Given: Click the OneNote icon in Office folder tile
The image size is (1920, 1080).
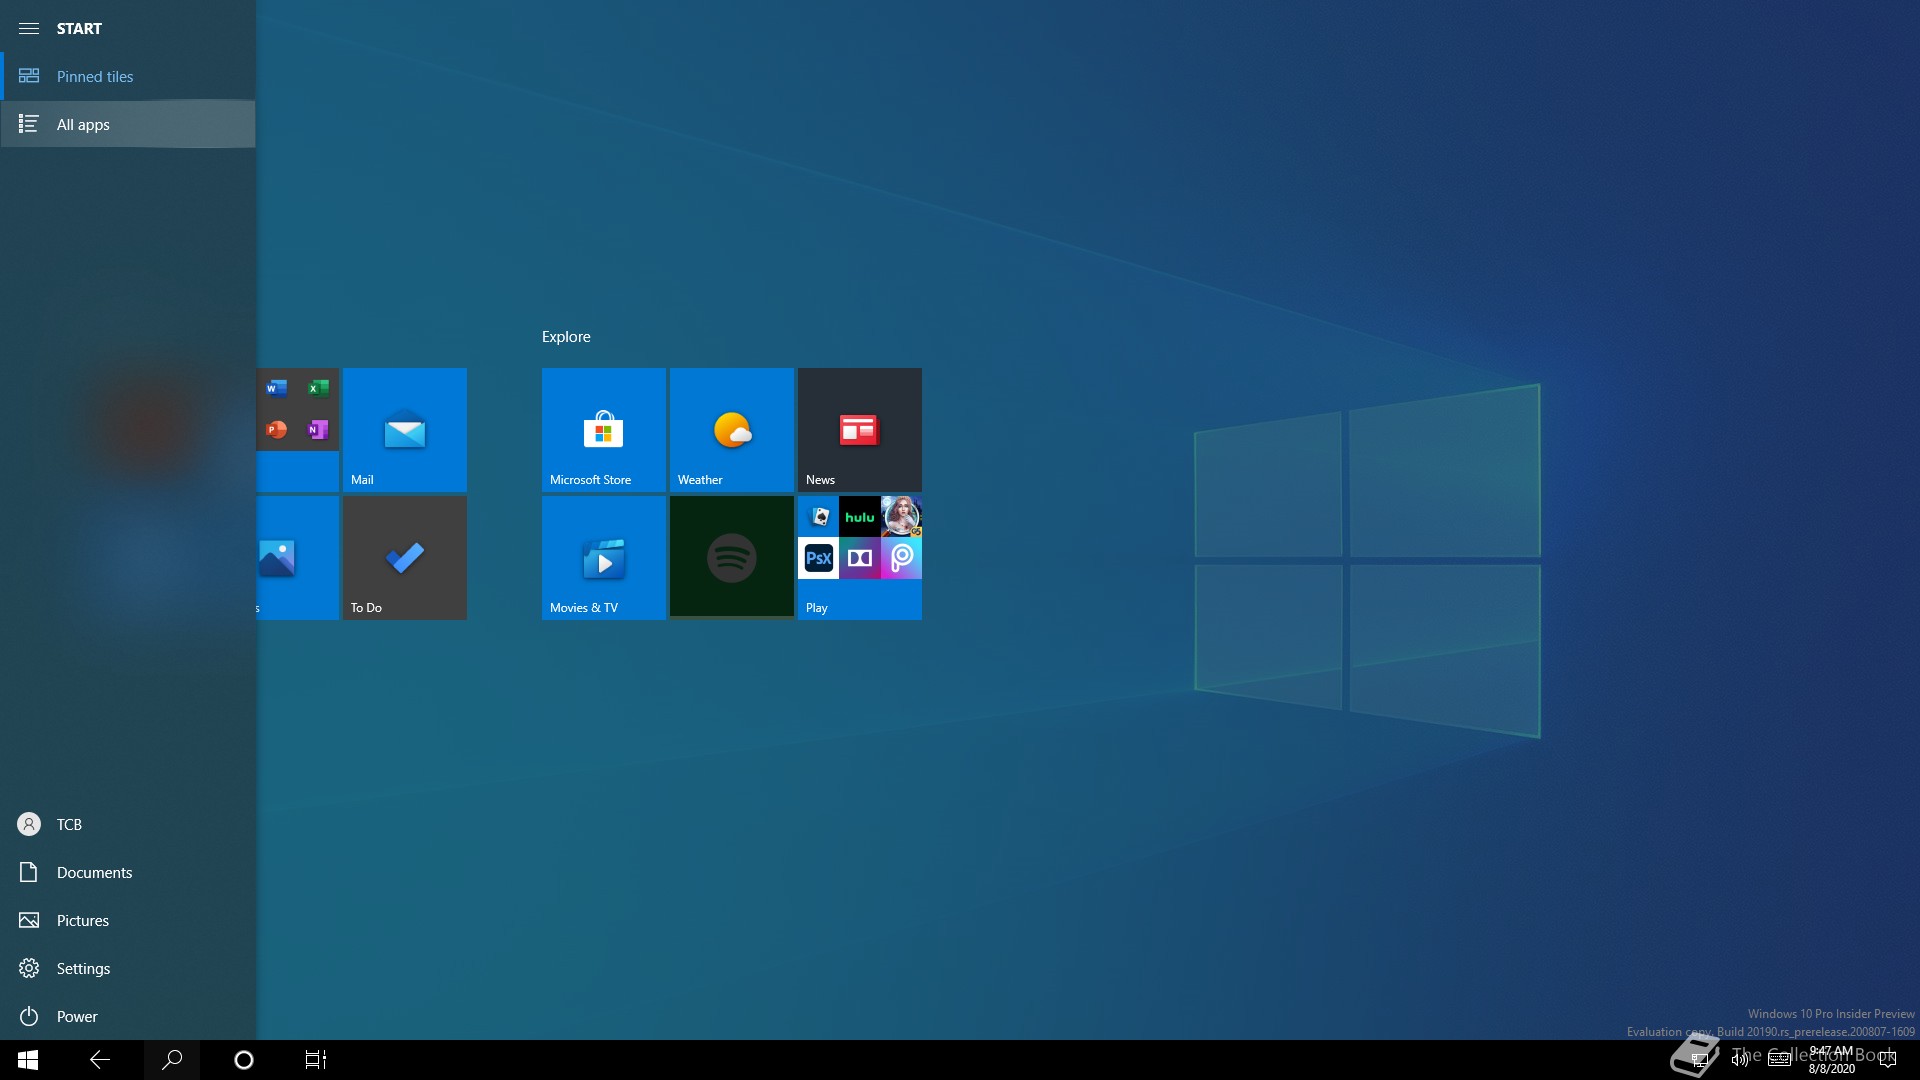Looking at the screenshot, I should (318, 430).
